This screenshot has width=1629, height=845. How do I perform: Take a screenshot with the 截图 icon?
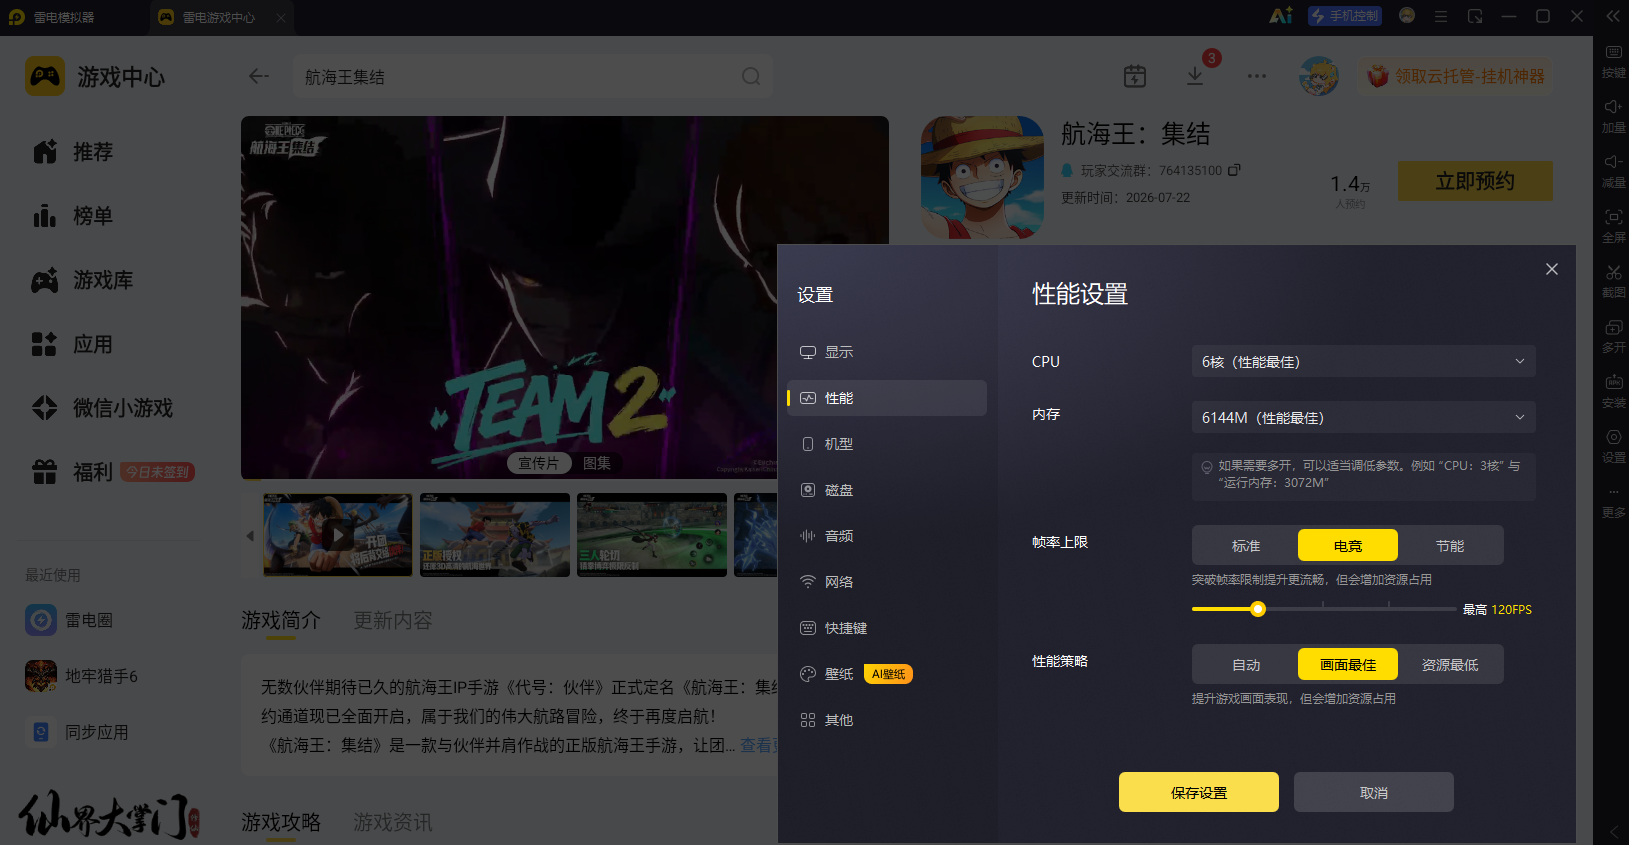click(1613, 280)
